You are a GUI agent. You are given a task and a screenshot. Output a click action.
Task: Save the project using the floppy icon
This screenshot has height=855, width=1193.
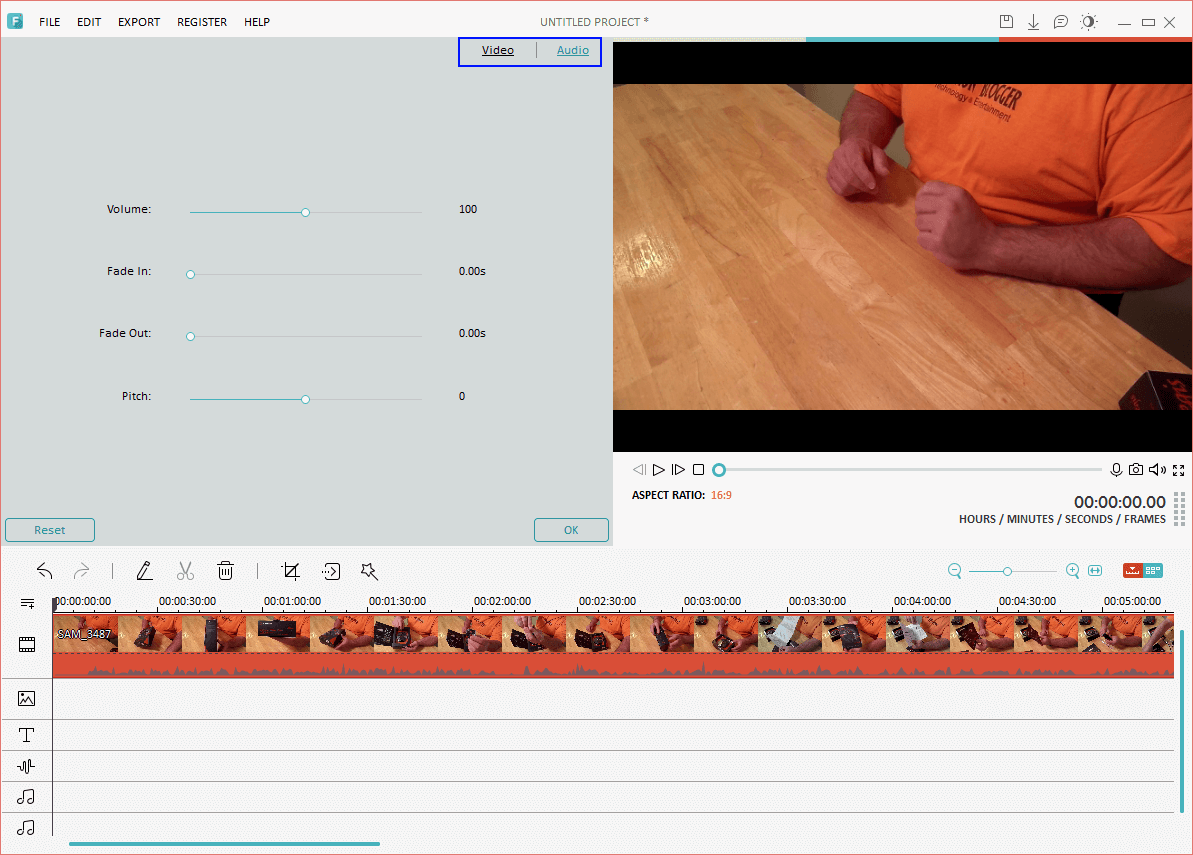point(1007,22)
